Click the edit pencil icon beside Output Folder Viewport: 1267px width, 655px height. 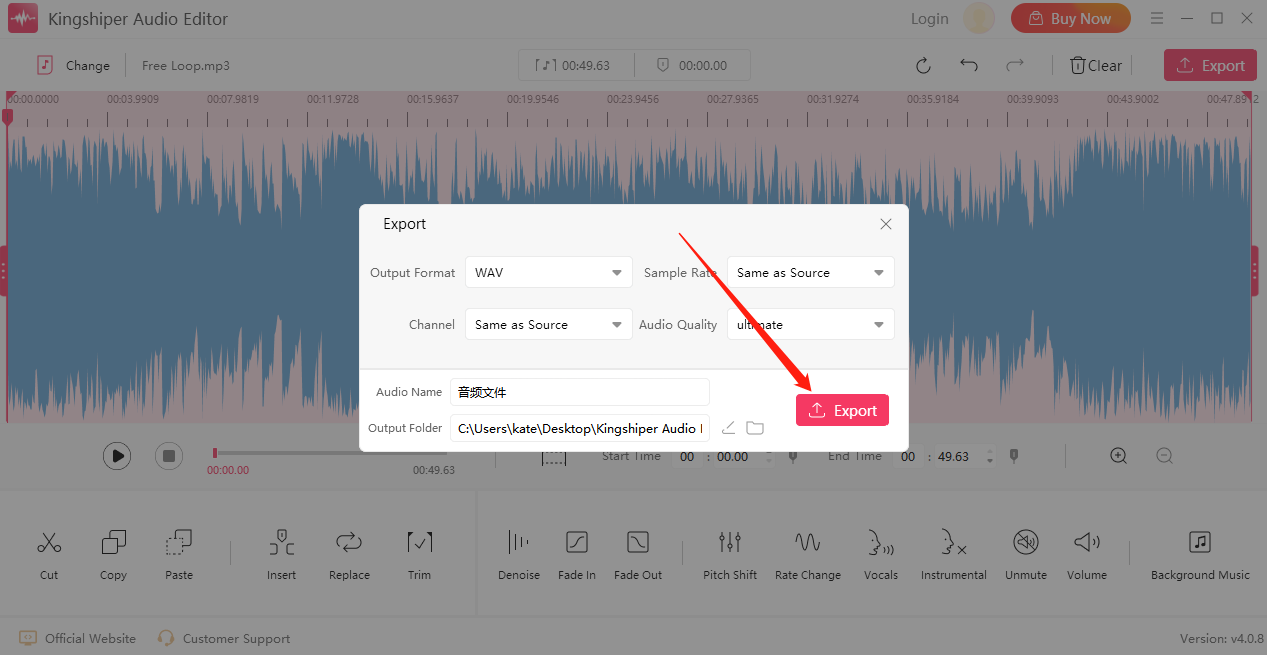729,428
